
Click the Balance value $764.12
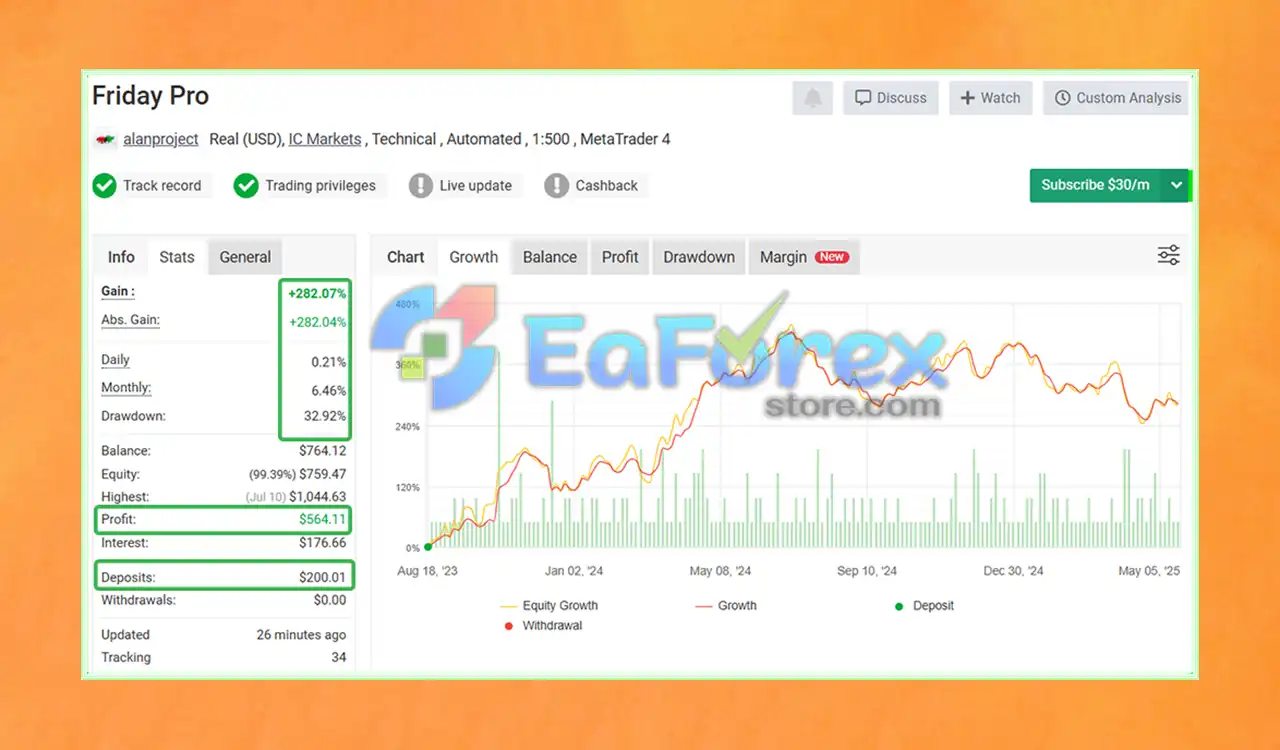point(322,451)
